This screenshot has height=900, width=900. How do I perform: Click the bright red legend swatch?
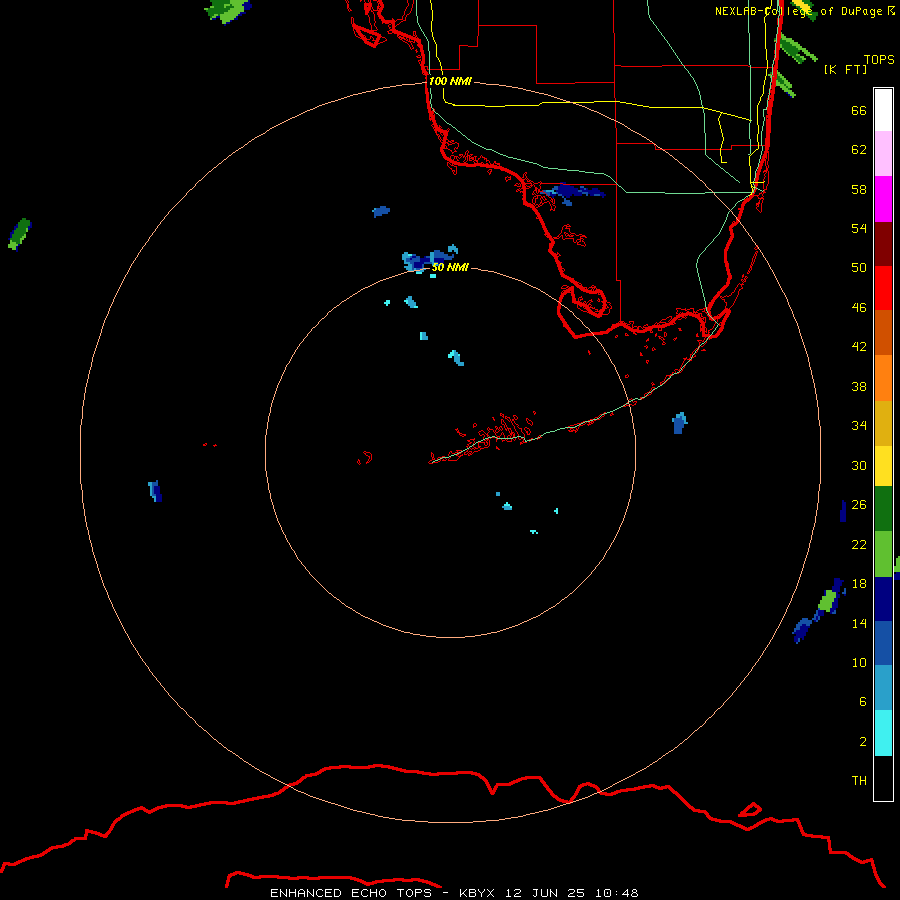[x=883, y=288]
